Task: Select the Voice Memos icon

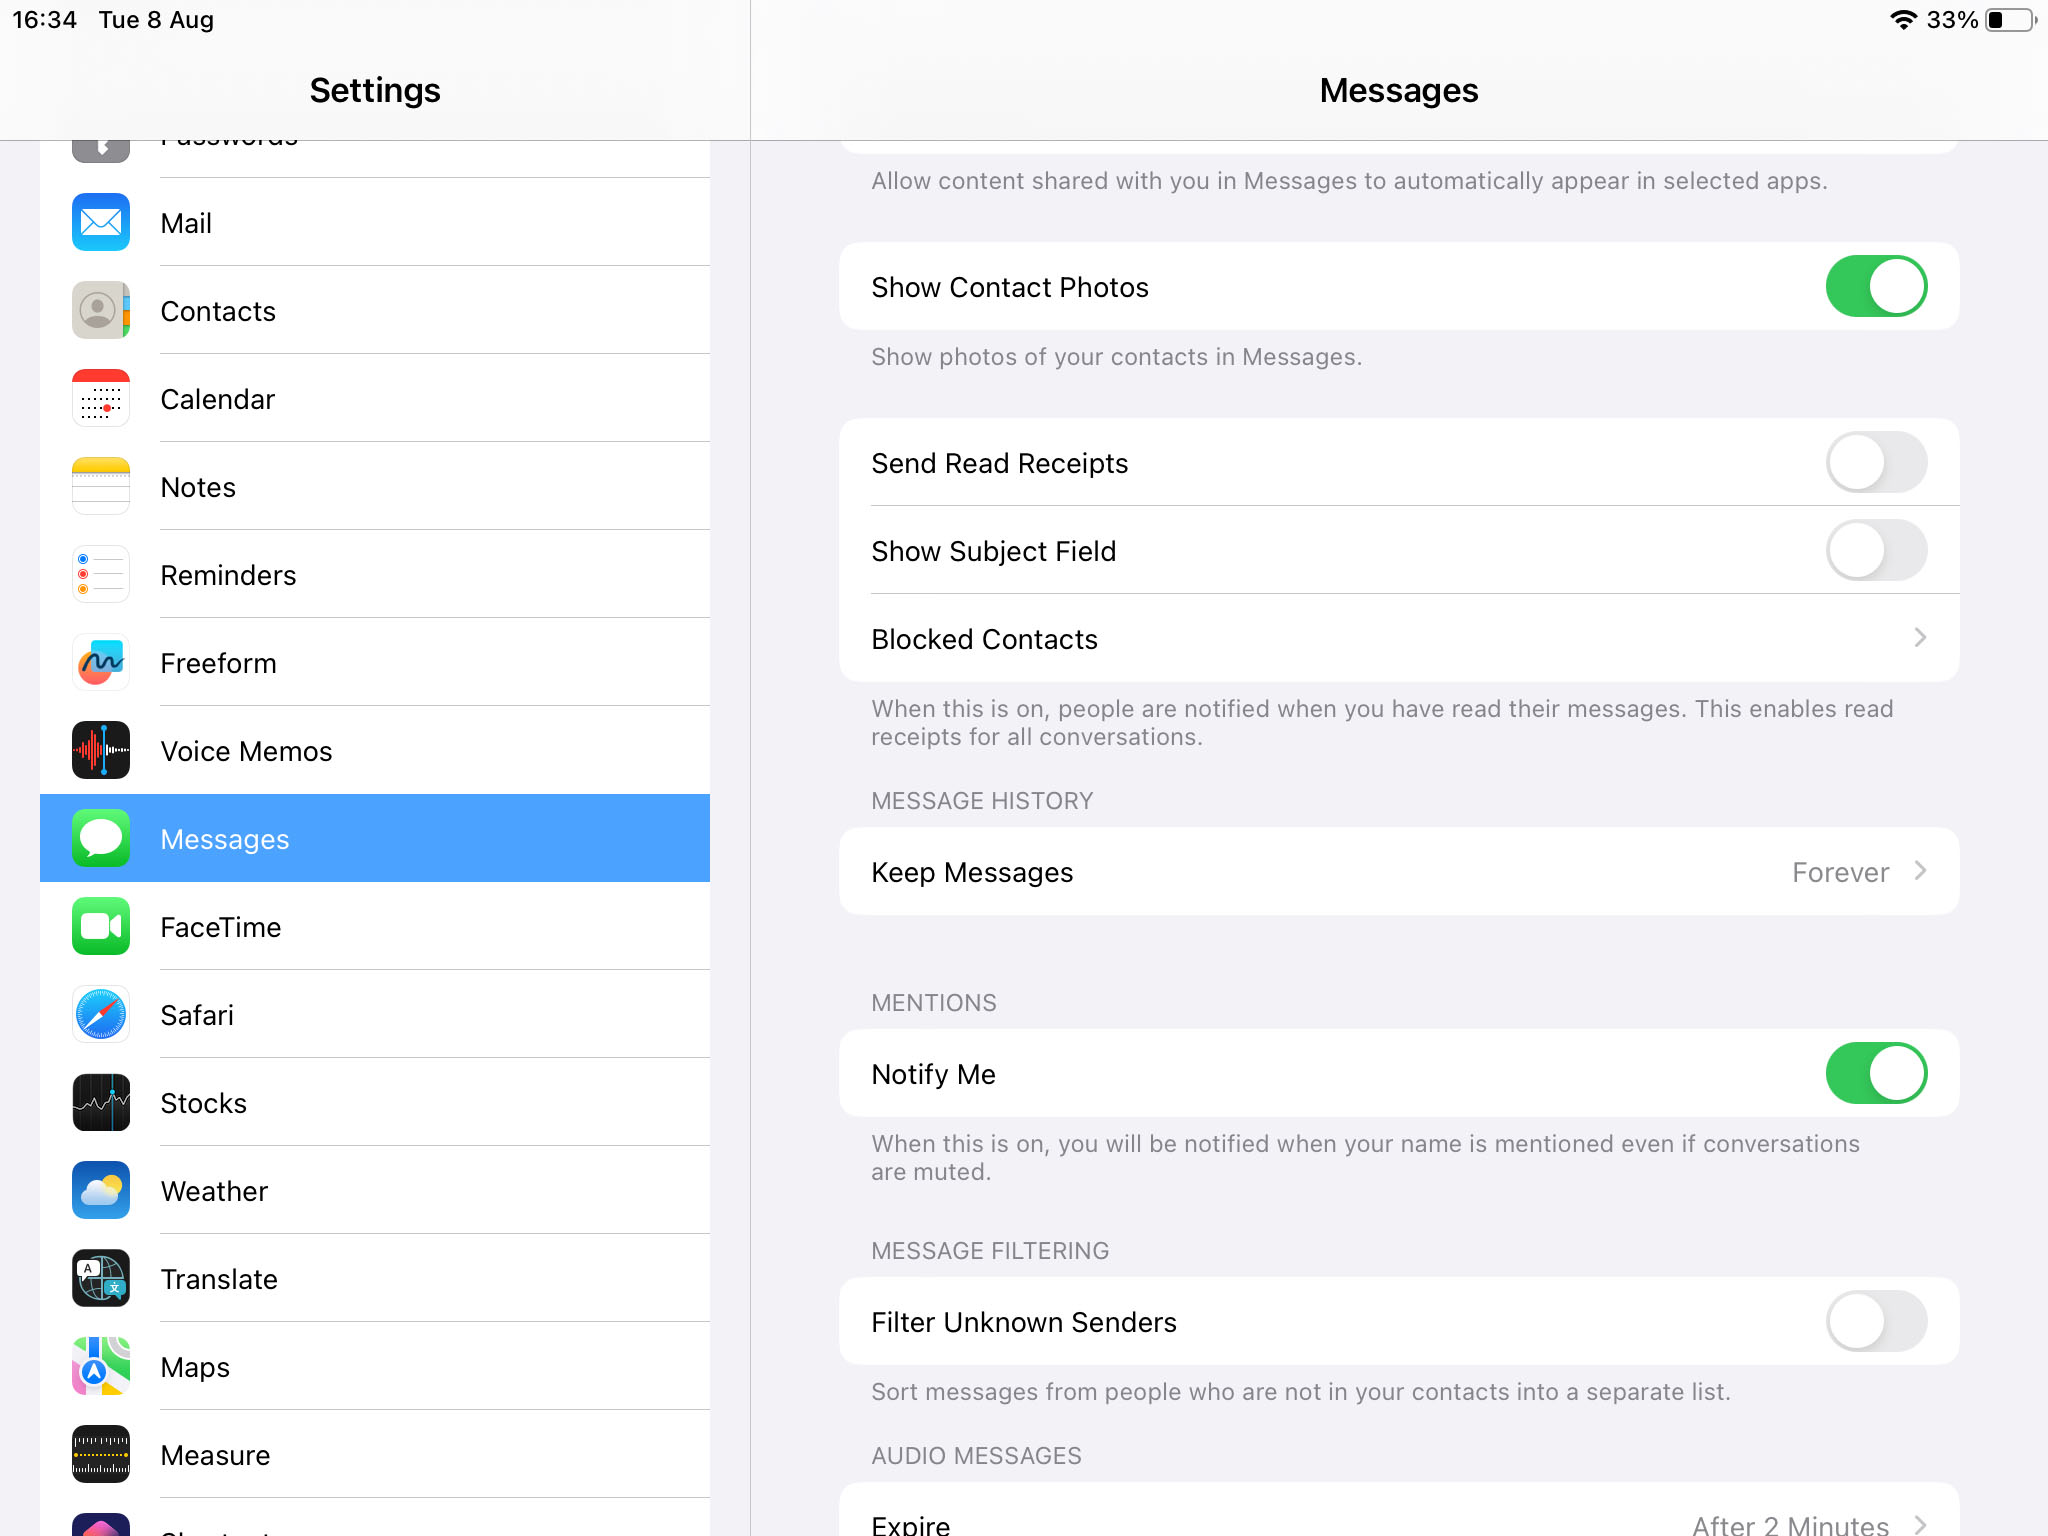Action: [x=100, y=750]
